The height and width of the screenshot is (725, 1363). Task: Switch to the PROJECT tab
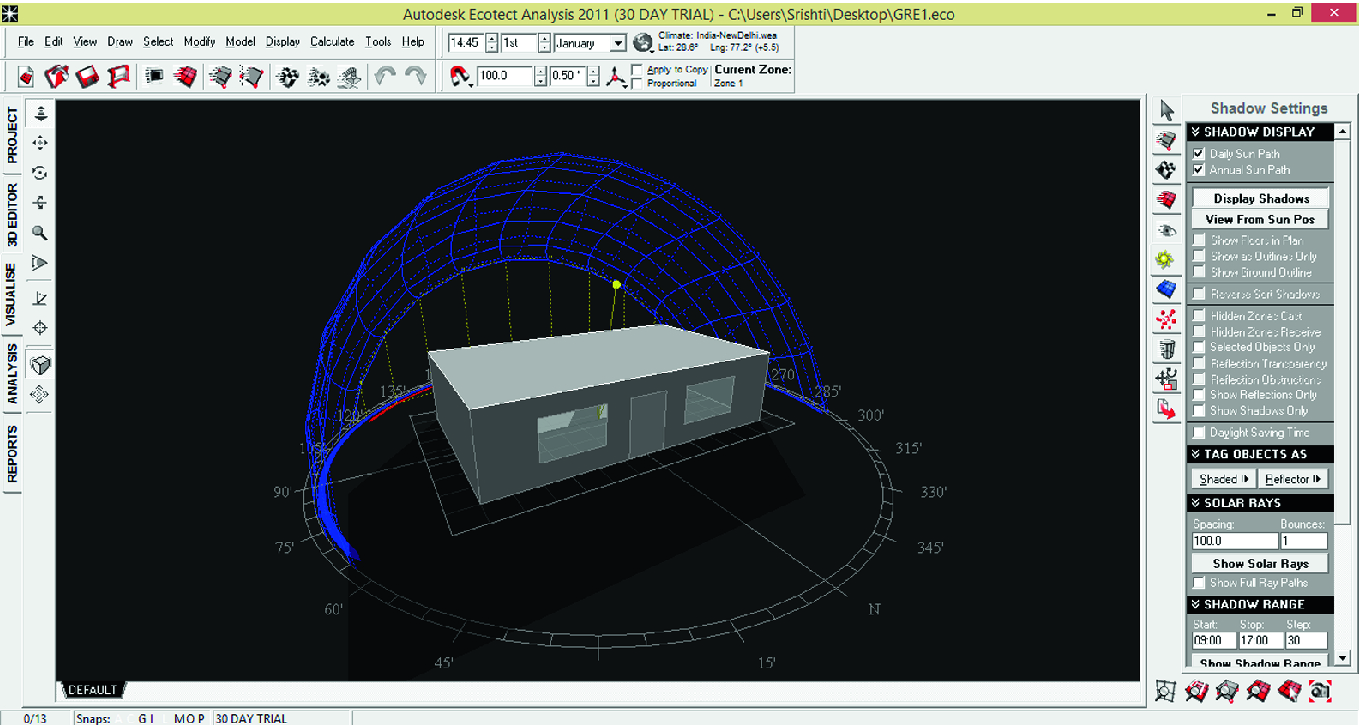pos(12,137)
